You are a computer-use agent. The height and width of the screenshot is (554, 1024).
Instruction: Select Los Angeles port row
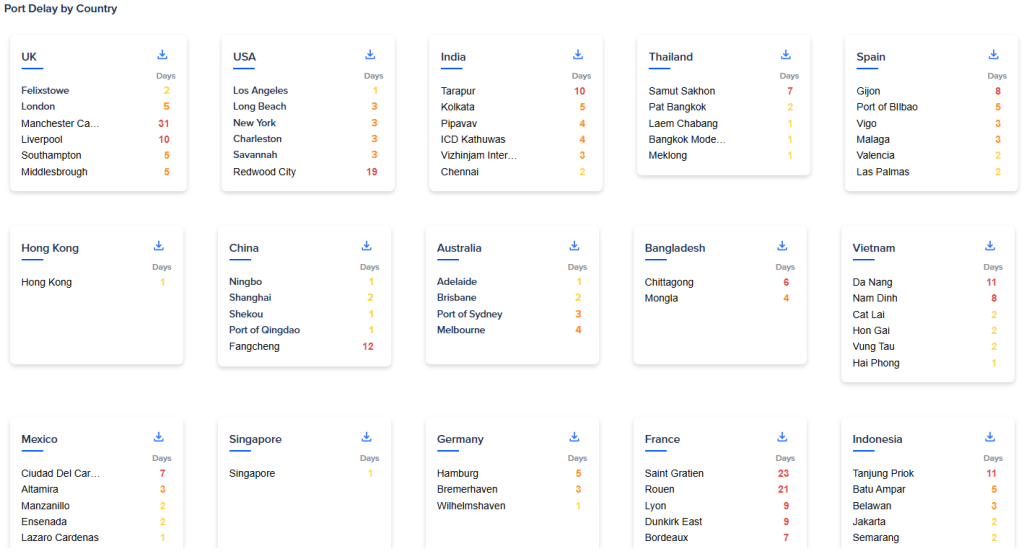262,90
